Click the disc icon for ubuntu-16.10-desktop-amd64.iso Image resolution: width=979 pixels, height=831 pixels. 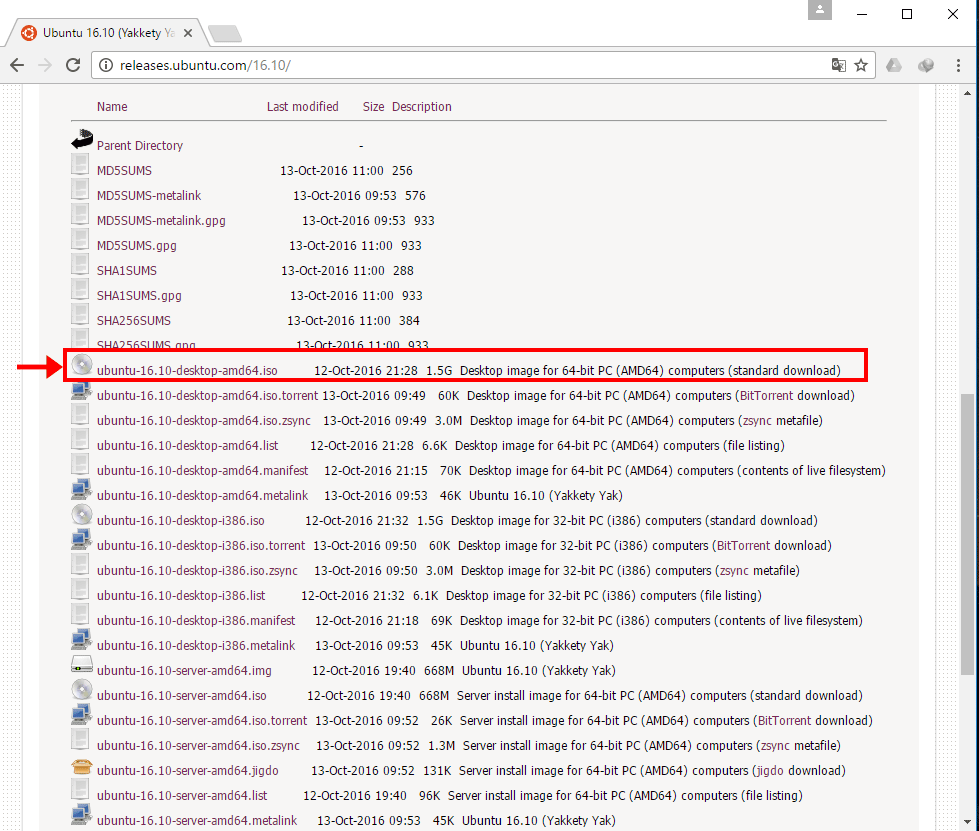coord(82,364)
